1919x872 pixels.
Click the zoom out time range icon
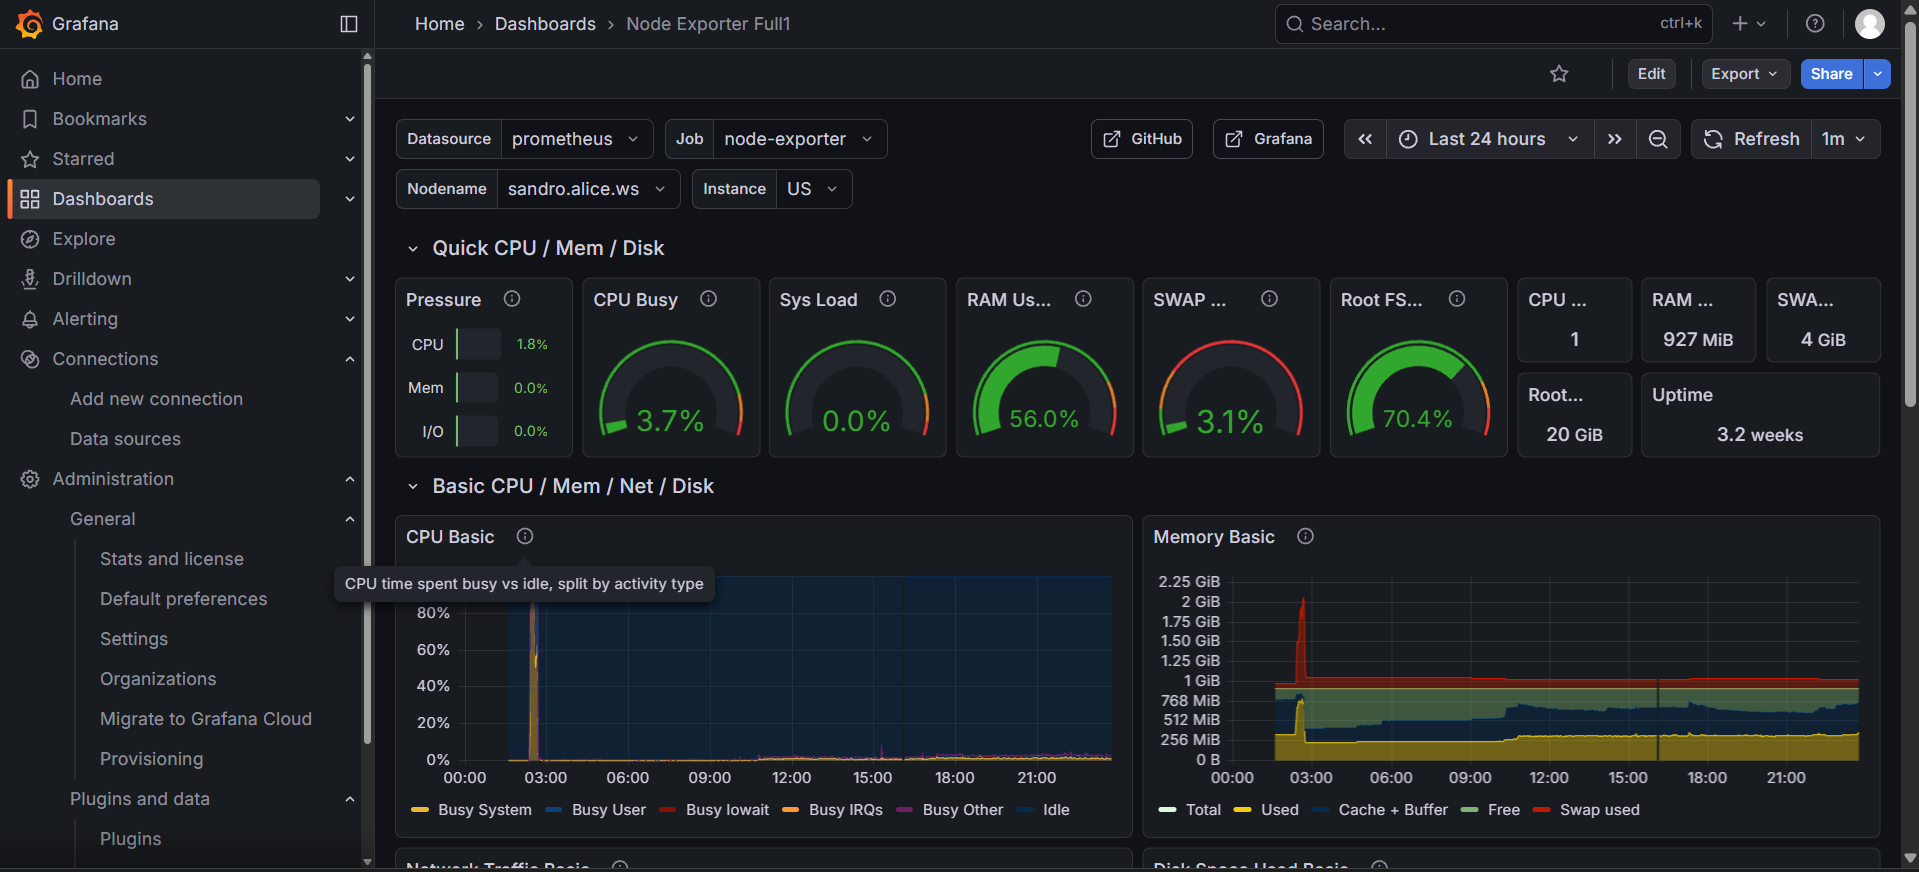[x=1657, y=139]
